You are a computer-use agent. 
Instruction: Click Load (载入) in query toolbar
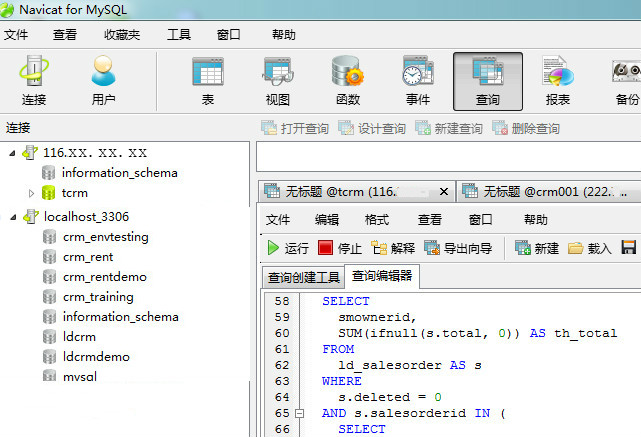[590, 248]
